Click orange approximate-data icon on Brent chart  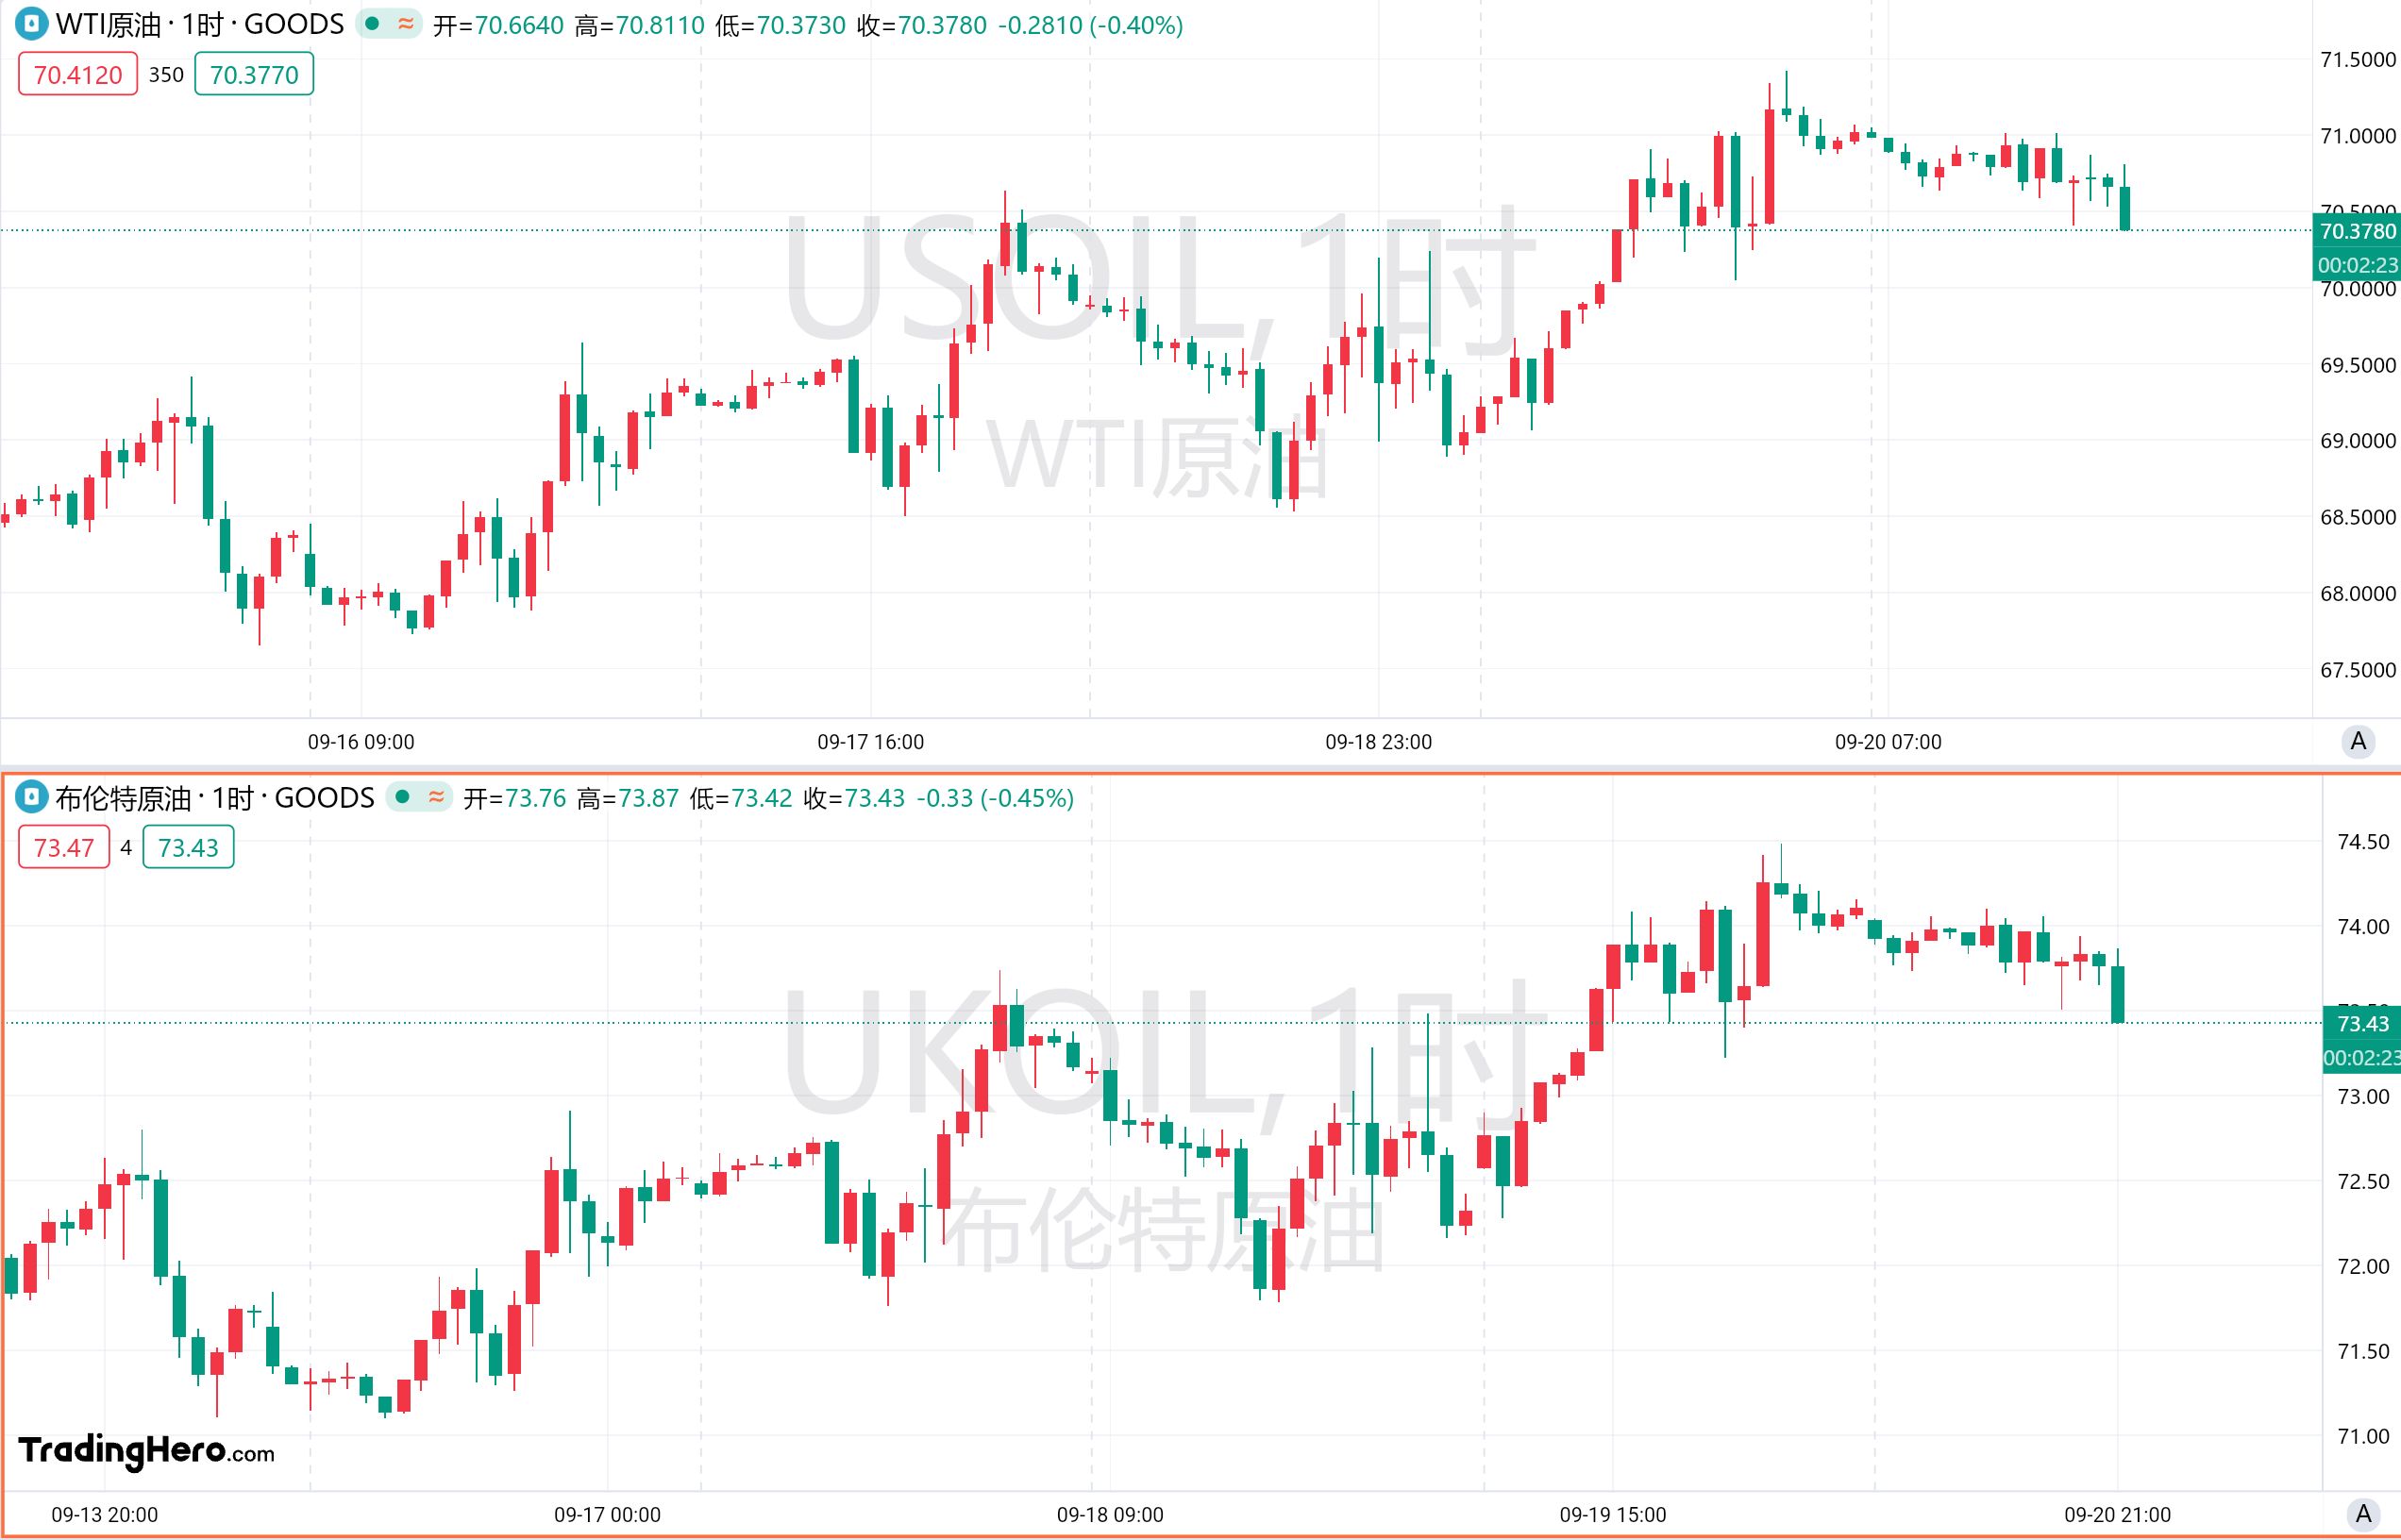coord(436,797)
